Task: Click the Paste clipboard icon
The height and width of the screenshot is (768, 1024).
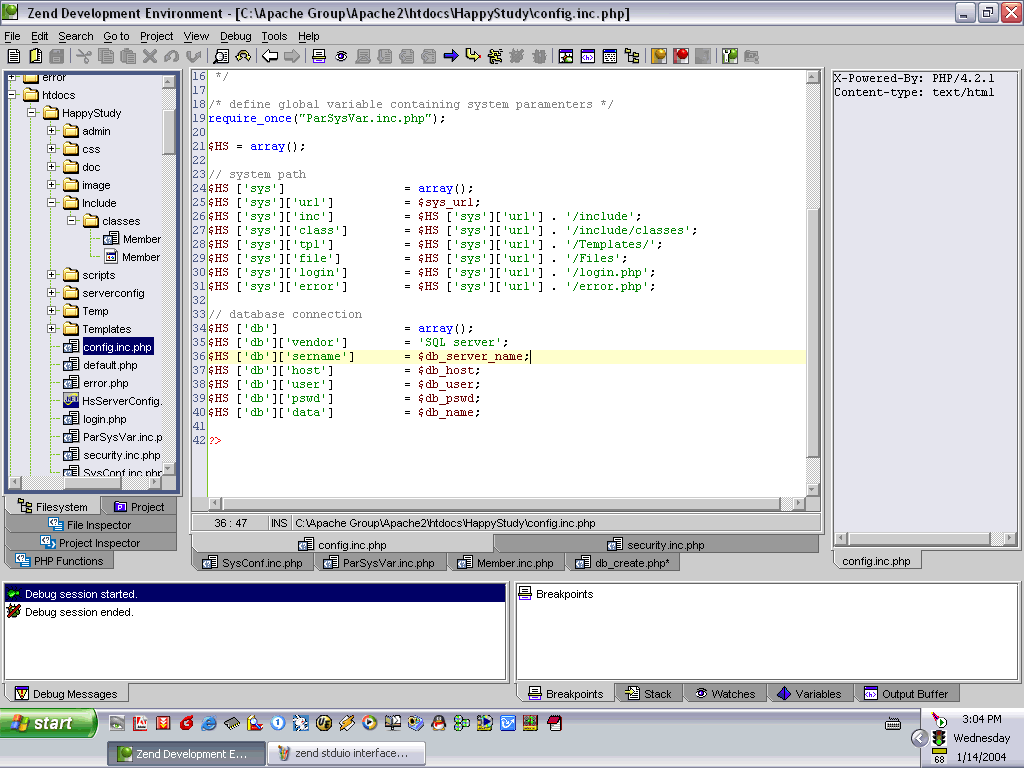Action: click(x=128, y=56)
